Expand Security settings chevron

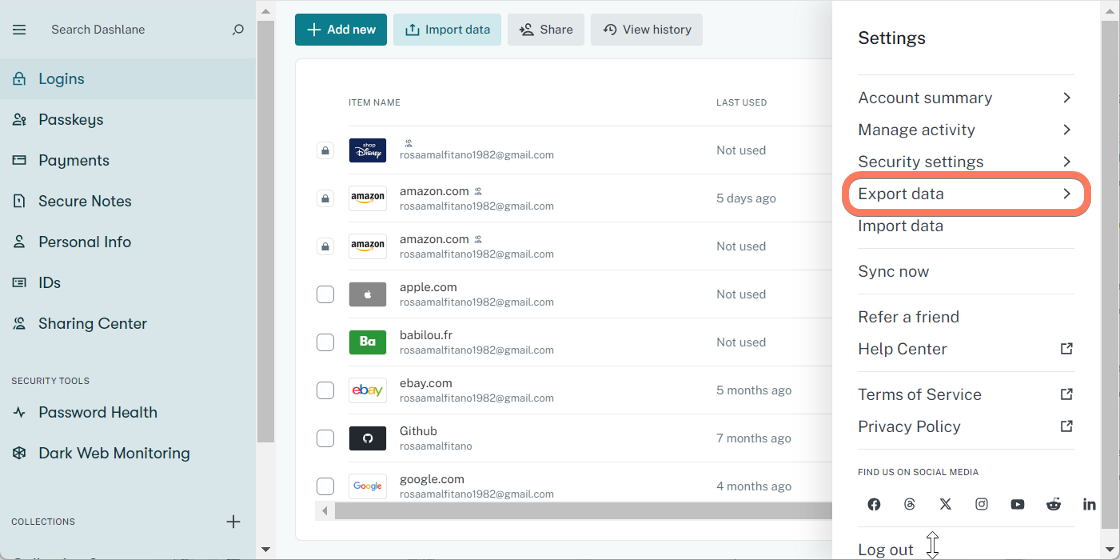1066,161
